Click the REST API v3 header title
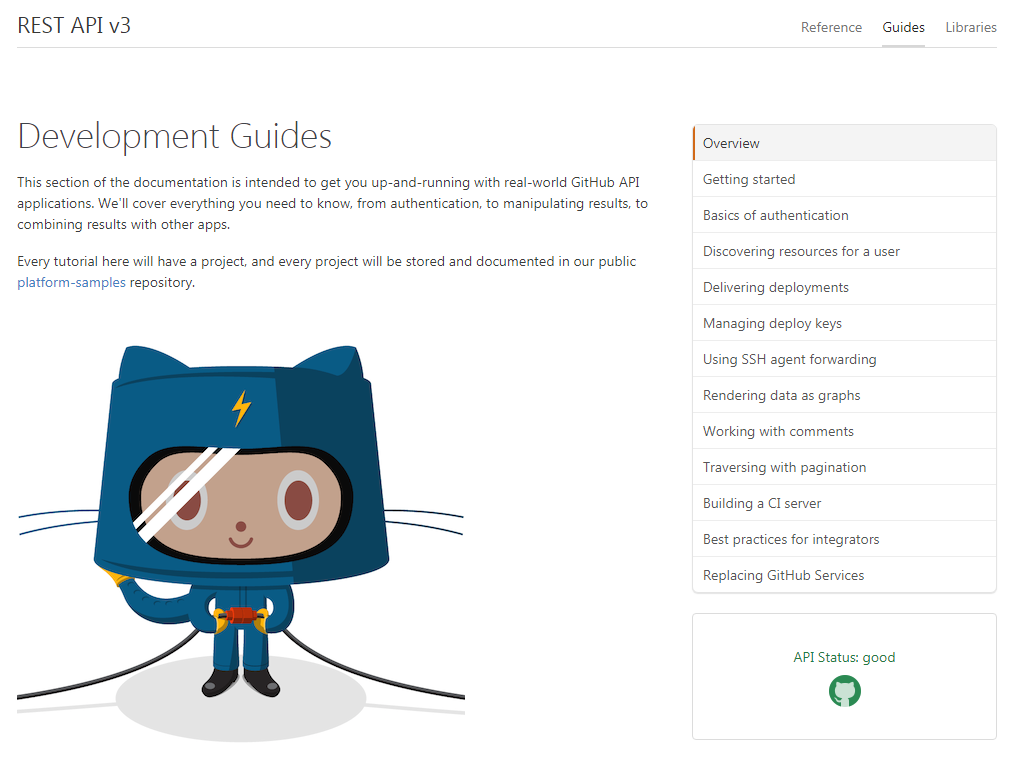This screenshot has width=1013, height=767. pos(74,24)
